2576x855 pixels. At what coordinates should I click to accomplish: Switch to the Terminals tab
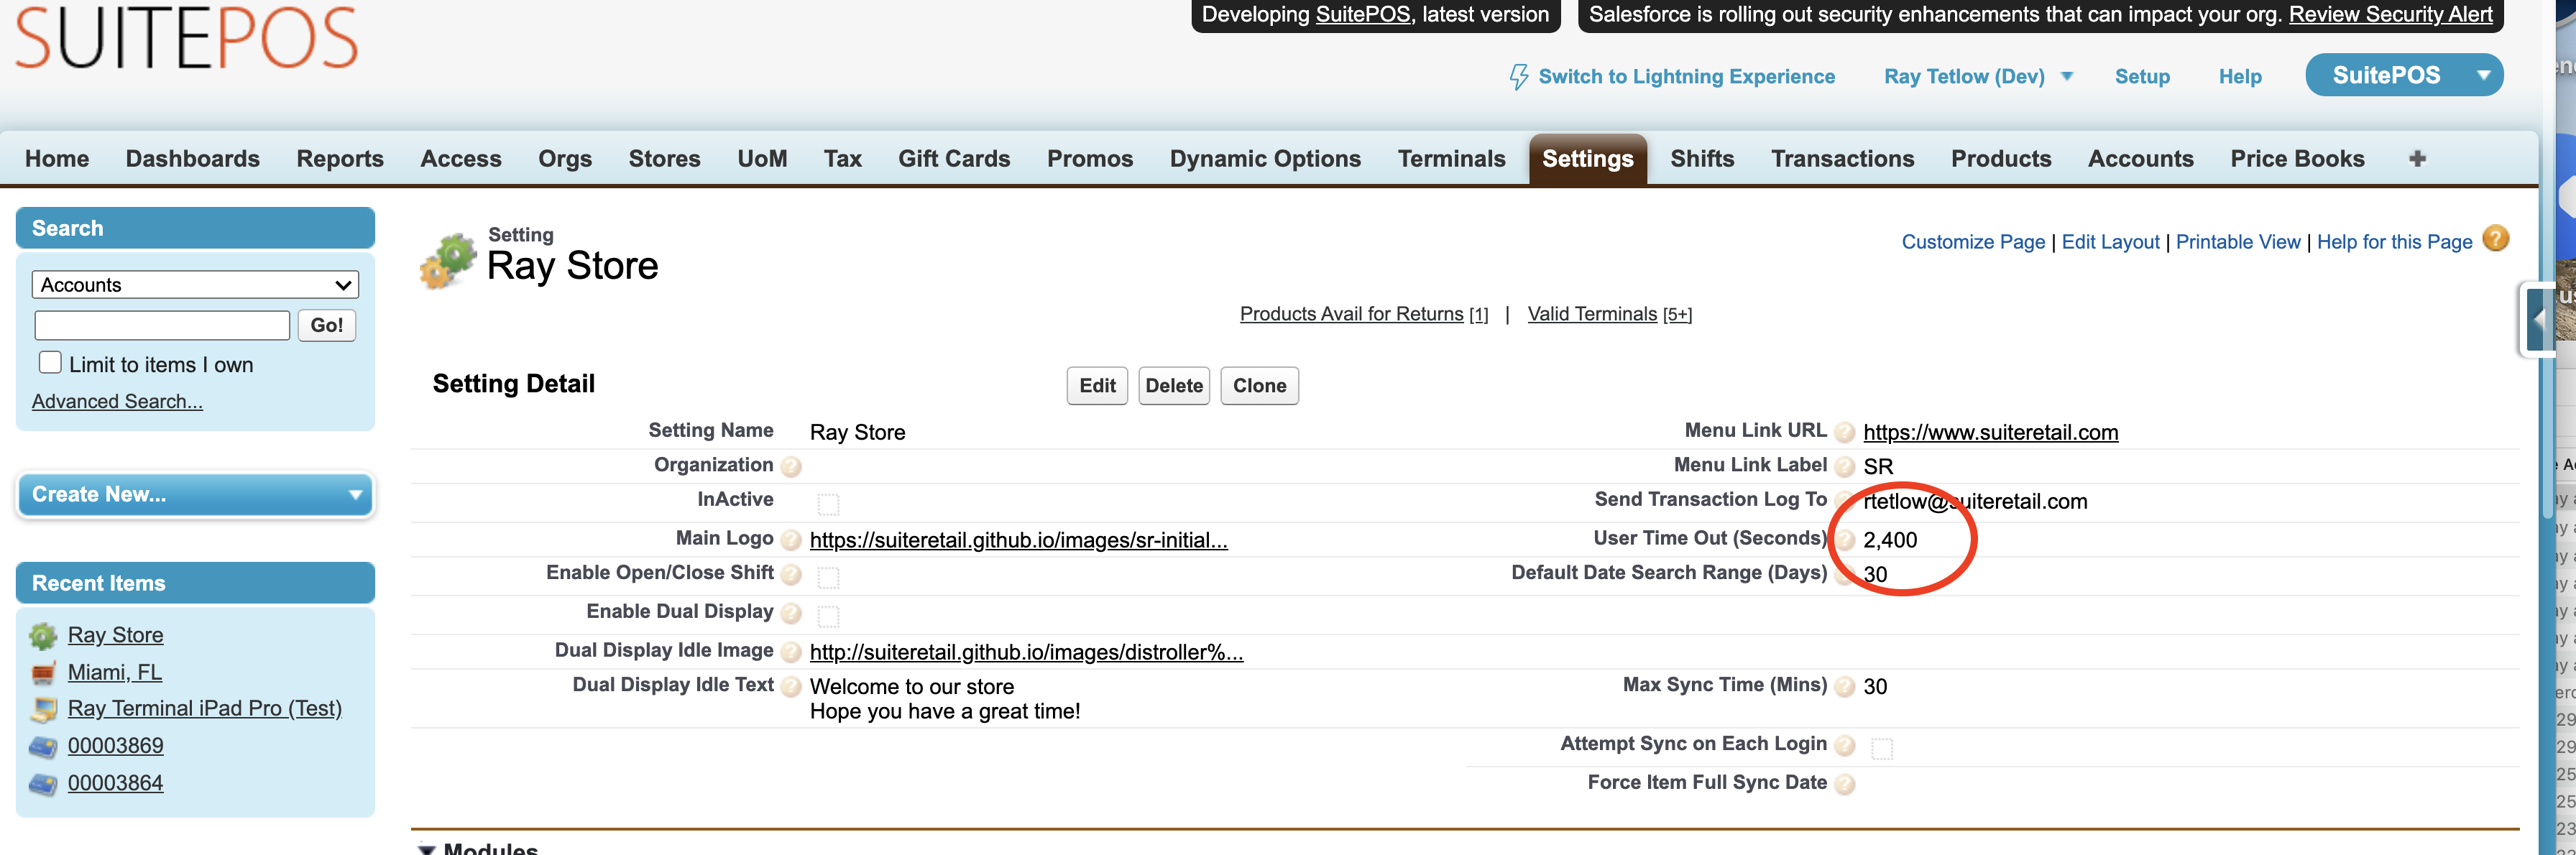[1451, 159]
